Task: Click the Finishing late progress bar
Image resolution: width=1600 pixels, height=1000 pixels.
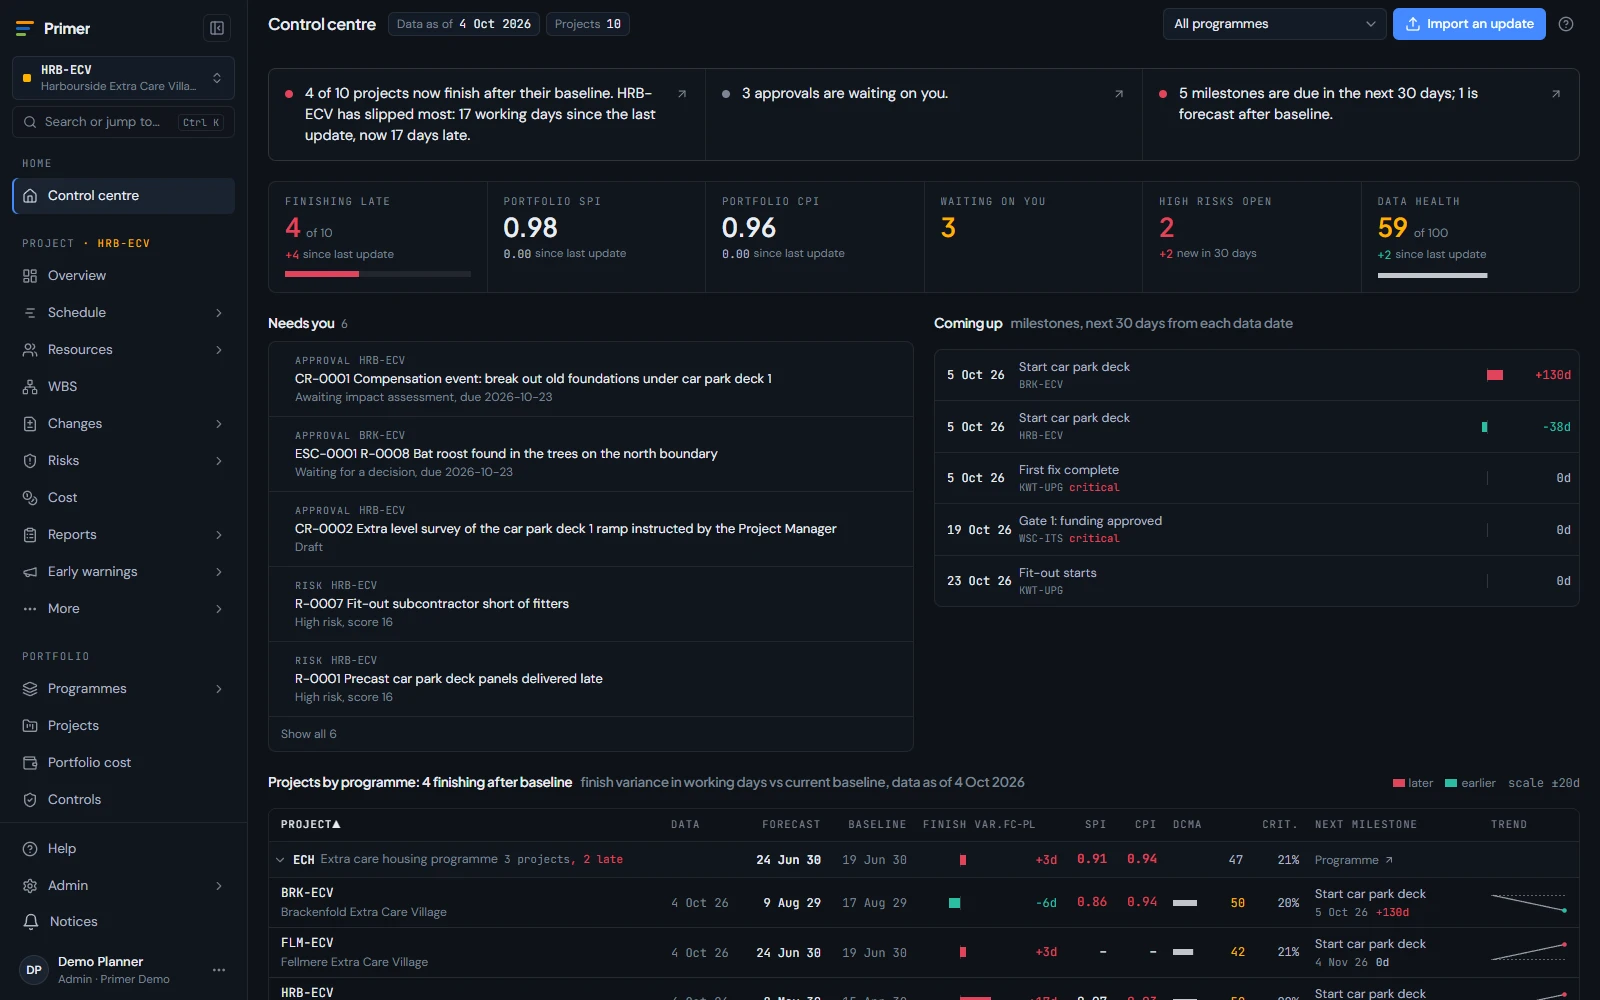Action: (x=378, y=274)
